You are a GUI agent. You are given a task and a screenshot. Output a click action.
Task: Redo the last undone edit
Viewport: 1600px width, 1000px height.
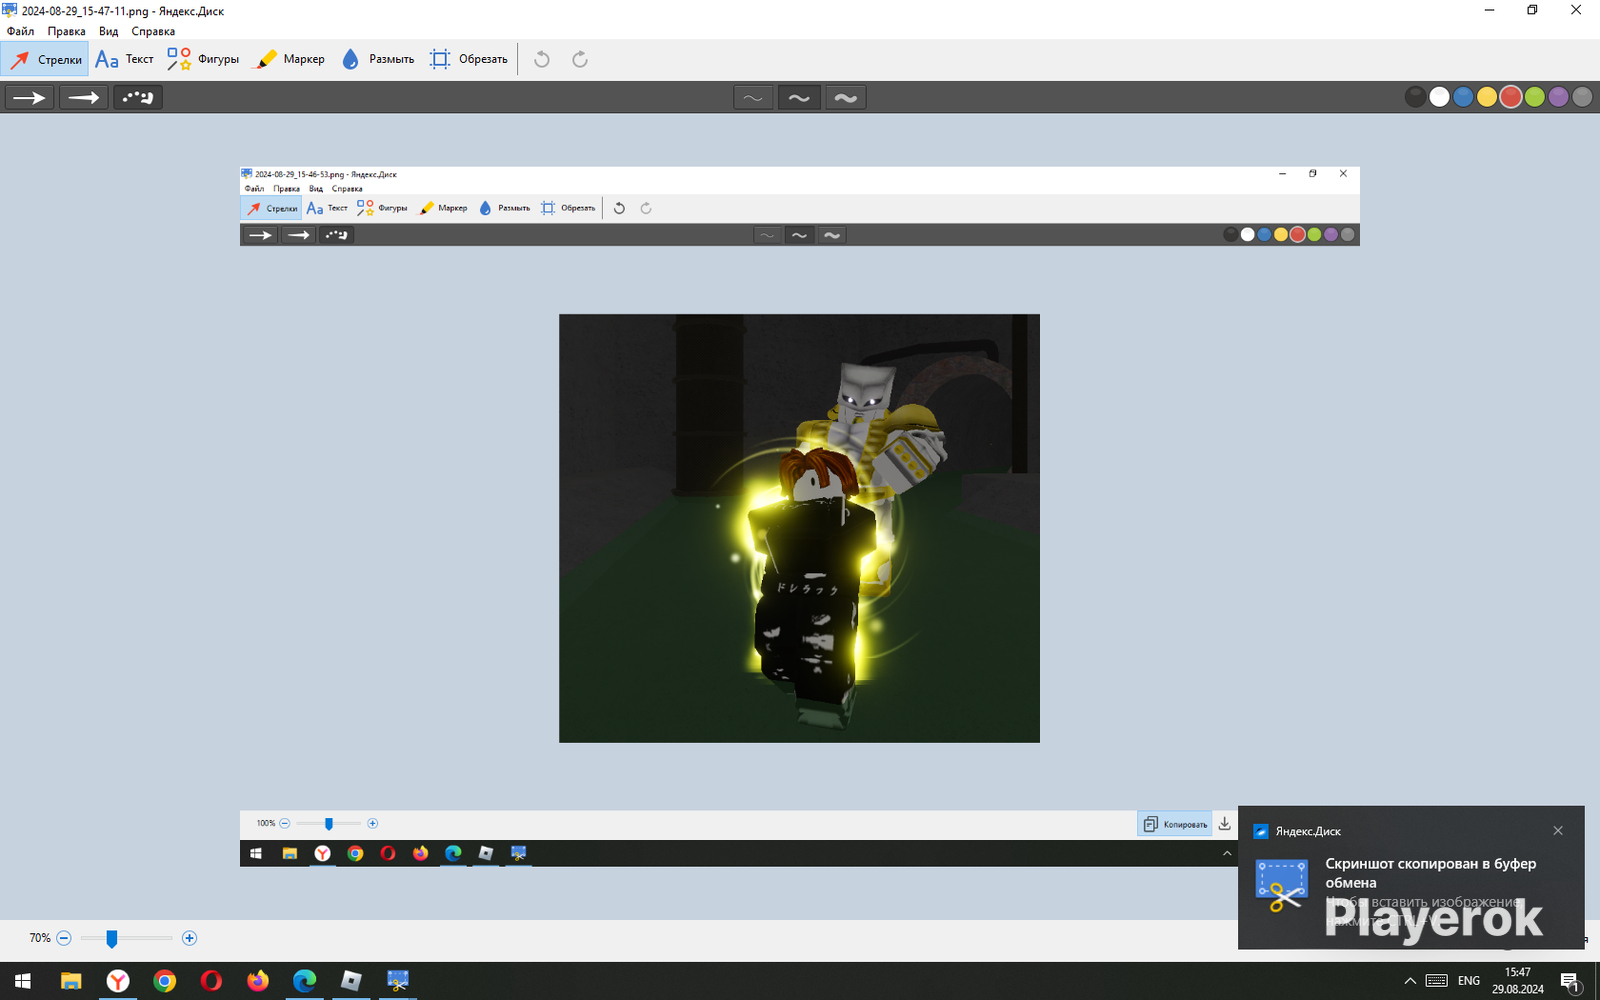click(x=580, y=59)
